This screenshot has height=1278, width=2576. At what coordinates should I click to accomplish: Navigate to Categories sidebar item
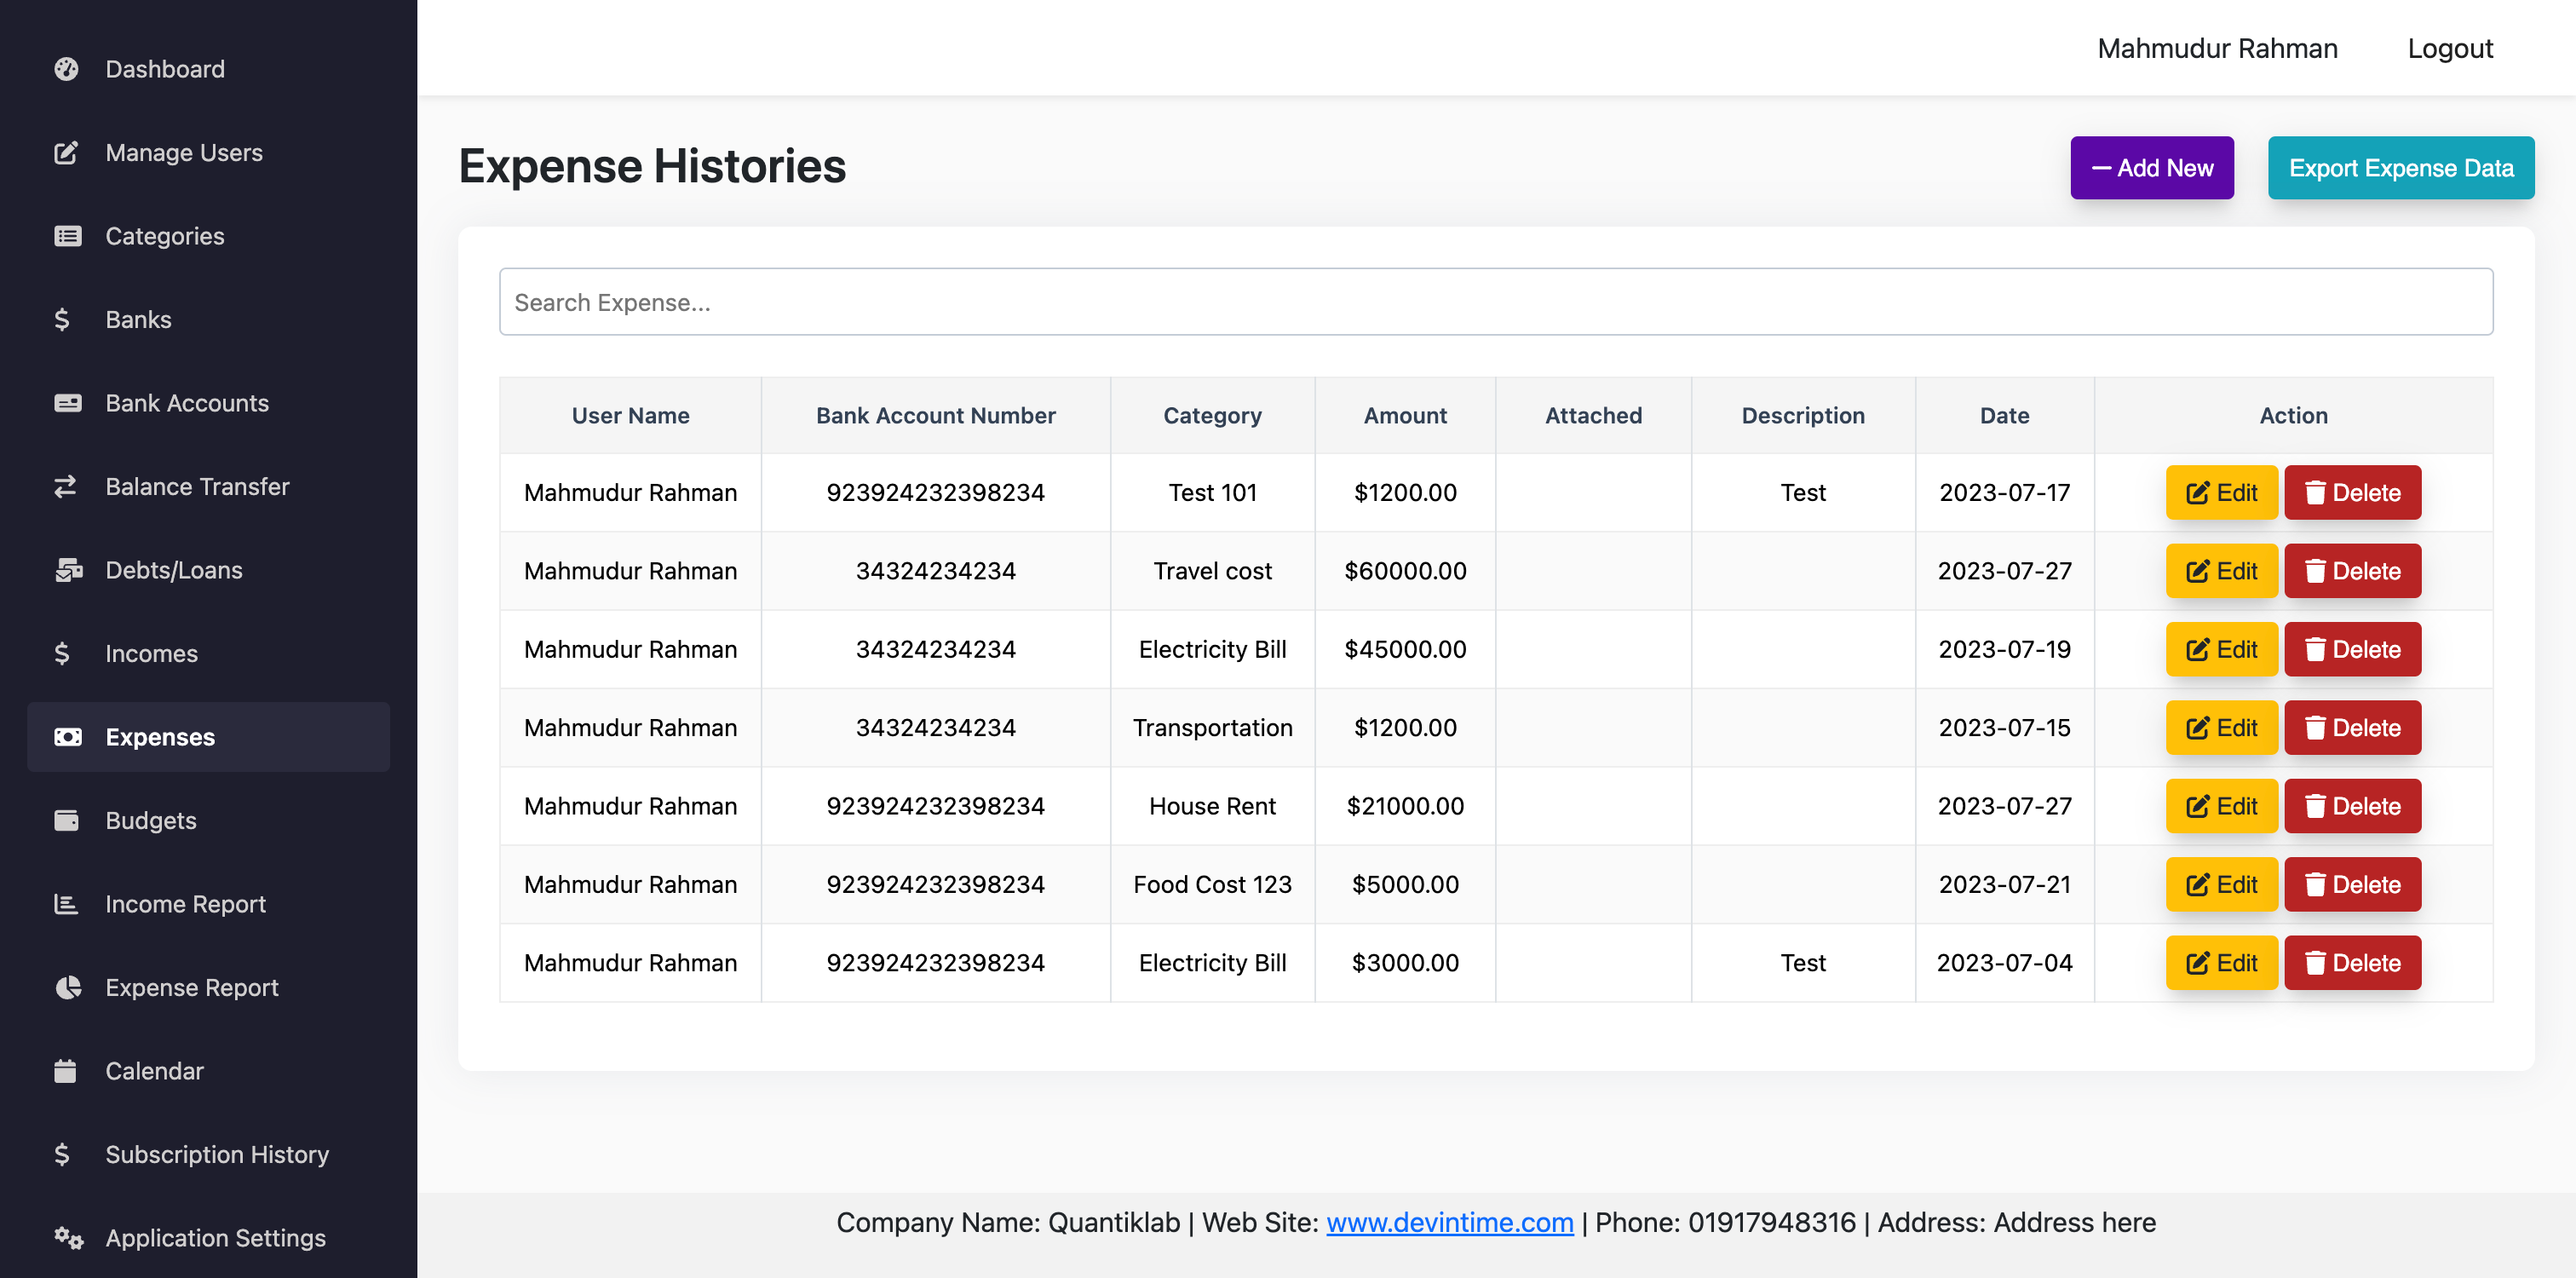(x=164, y=235)
